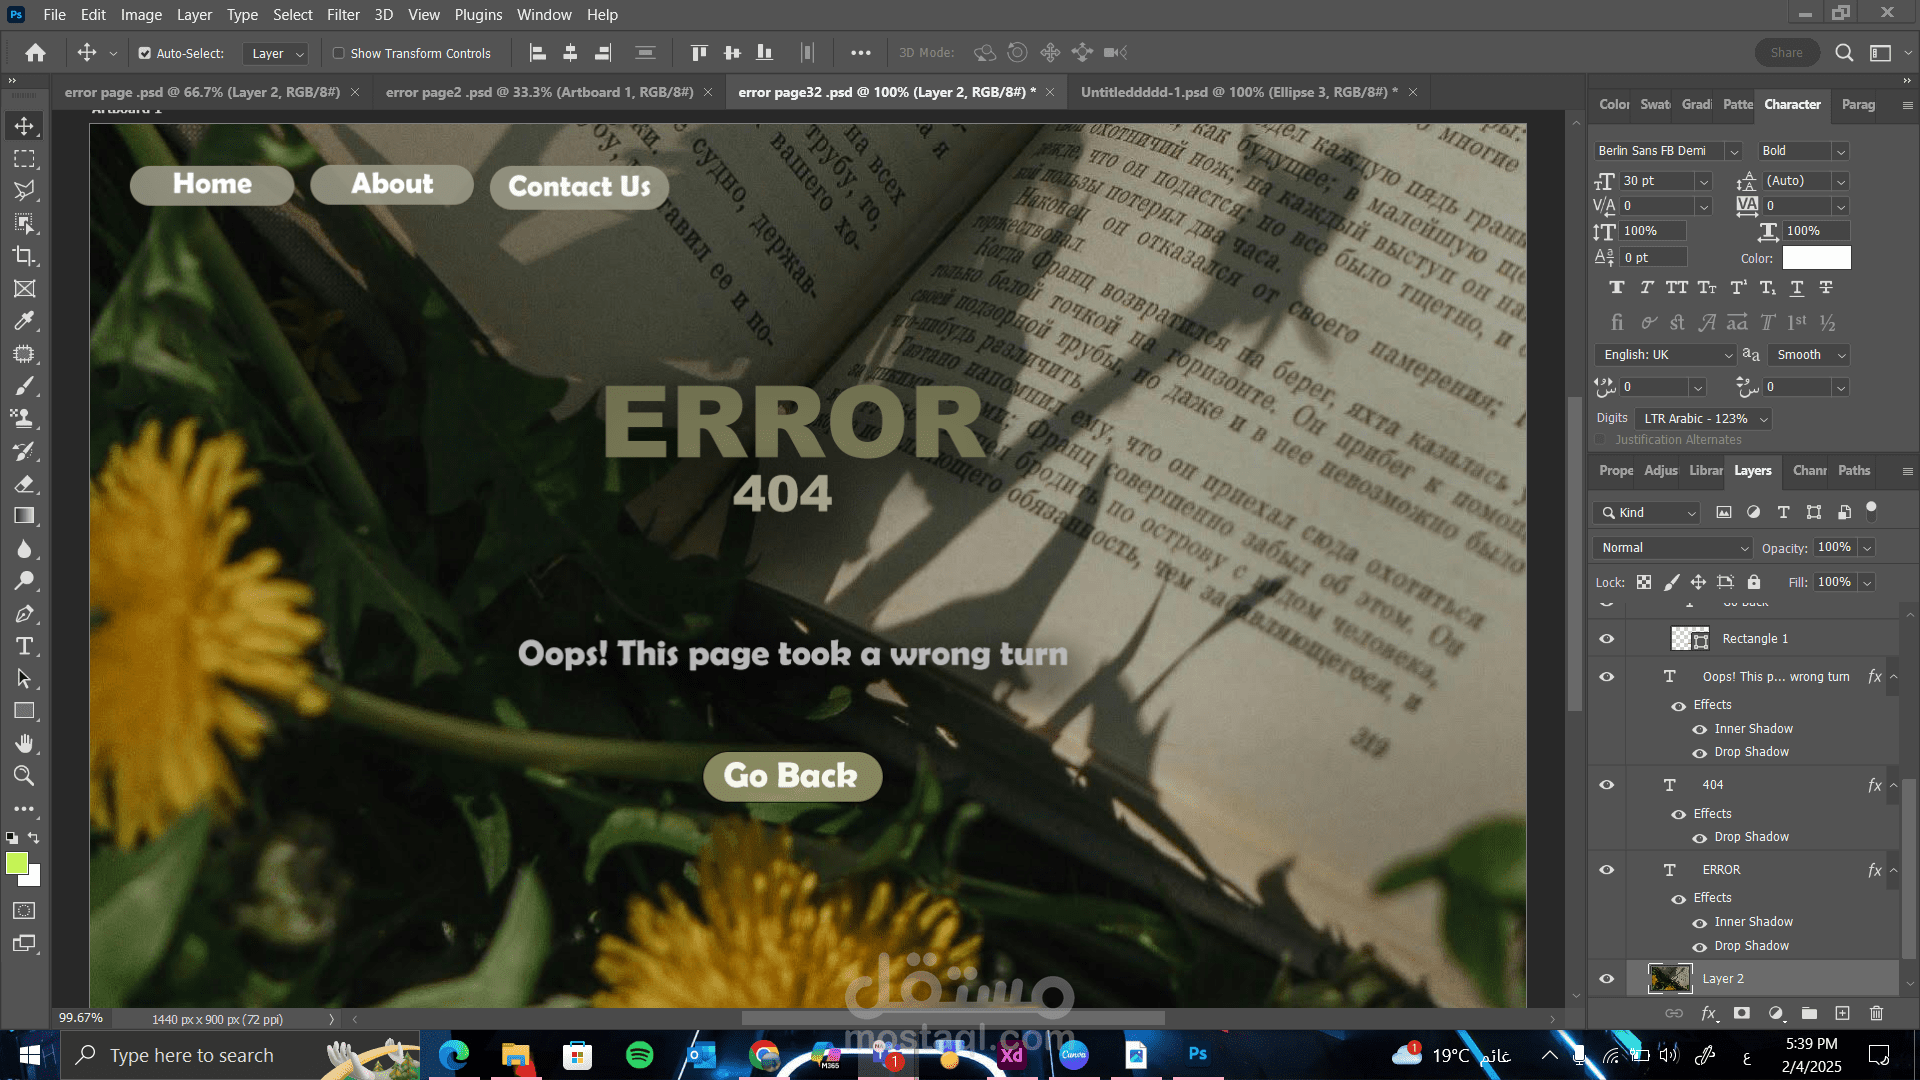Select the Eraser tool

coord(25,484)
